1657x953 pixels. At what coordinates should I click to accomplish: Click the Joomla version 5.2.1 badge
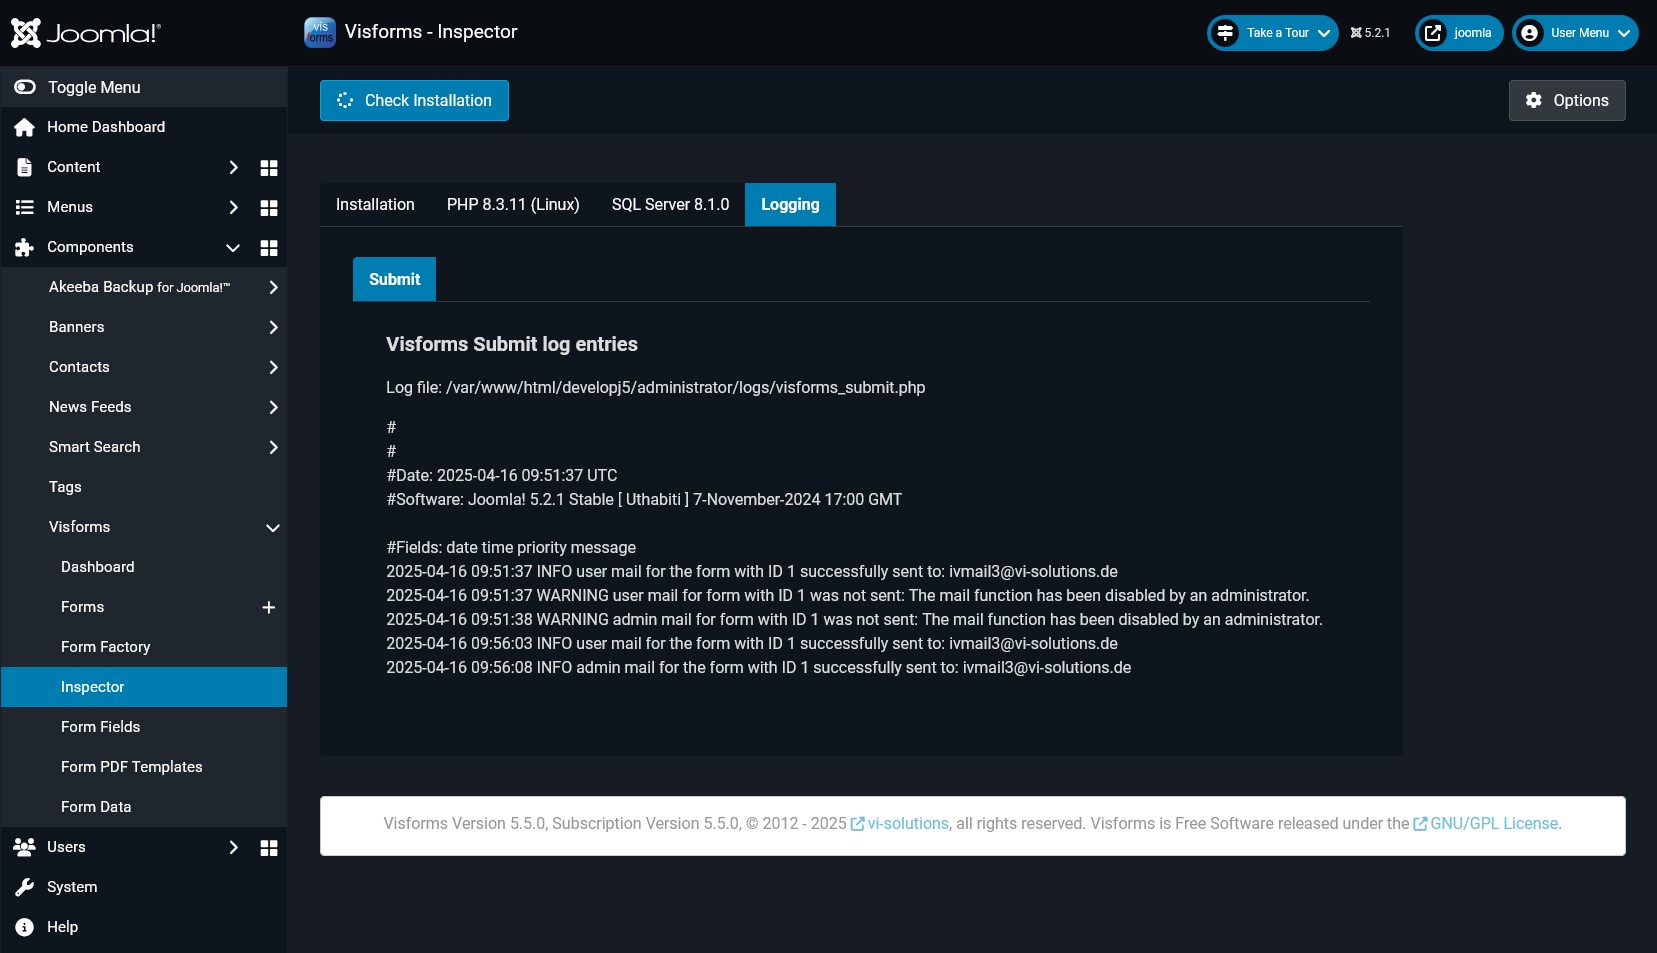(1370, 33)
